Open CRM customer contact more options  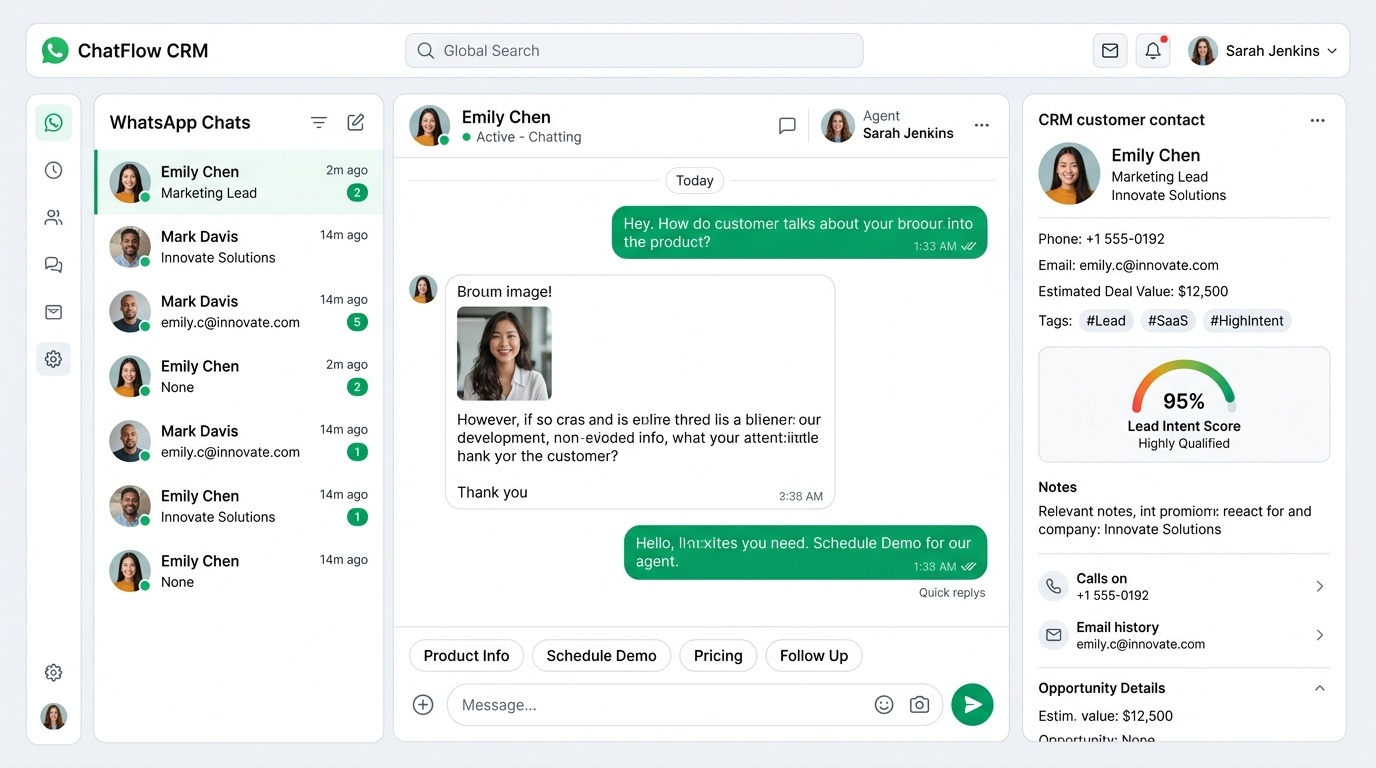[1318, 120]
